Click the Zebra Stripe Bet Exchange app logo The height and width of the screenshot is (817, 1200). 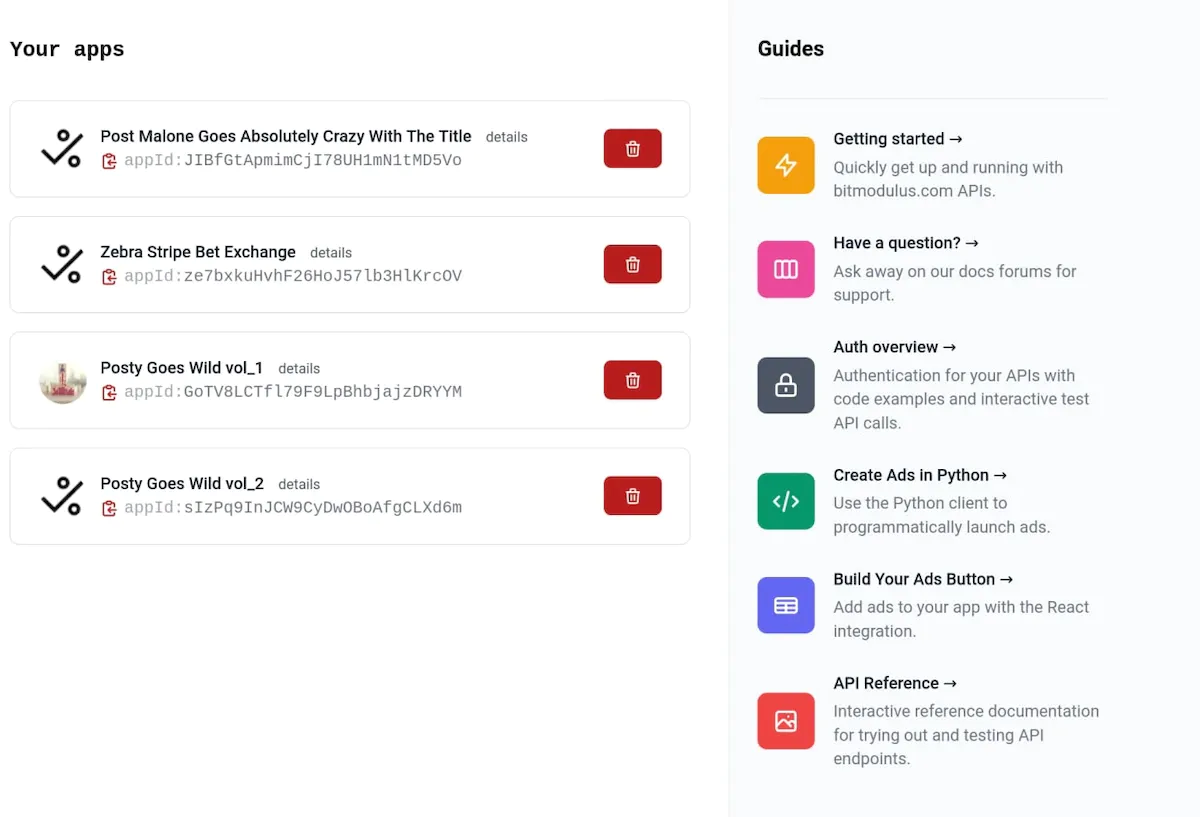[x=62, y=264]
